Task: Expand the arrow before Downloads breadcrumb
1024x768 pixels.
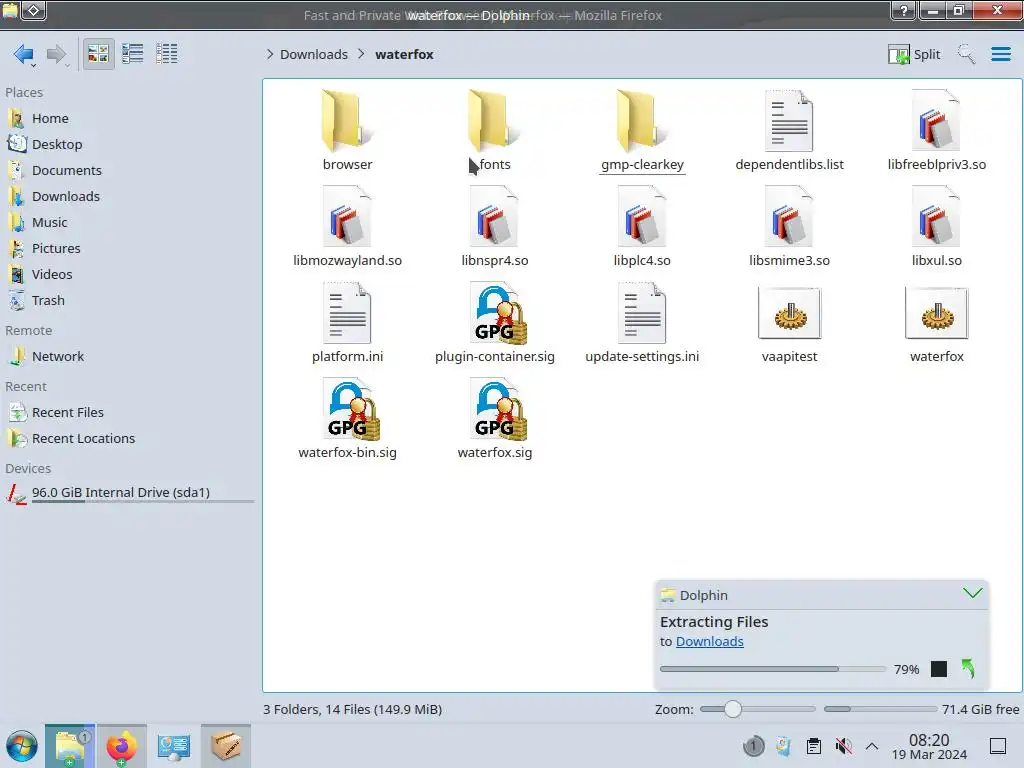Action: 270,54
